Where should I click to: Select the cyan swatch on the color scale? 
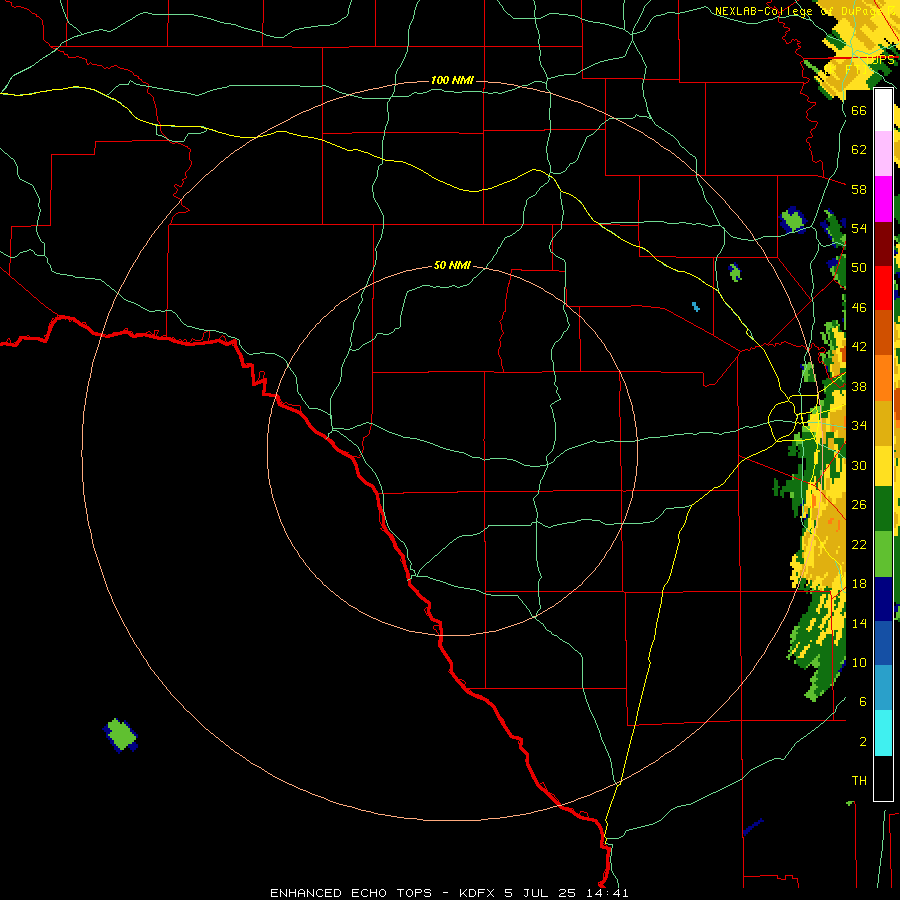click(883, 733)
